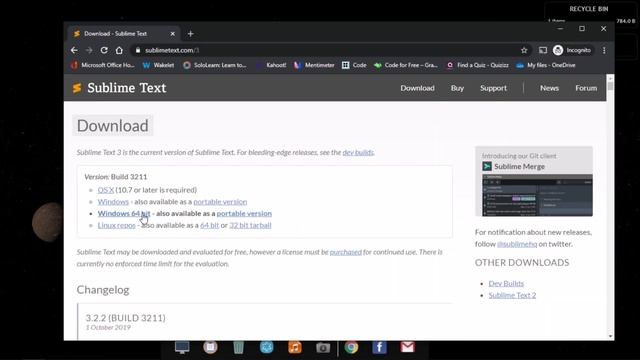The image size is (640, 360).
Task: Open SoloLearn bookmark
Action: click(x=215, y=65)
